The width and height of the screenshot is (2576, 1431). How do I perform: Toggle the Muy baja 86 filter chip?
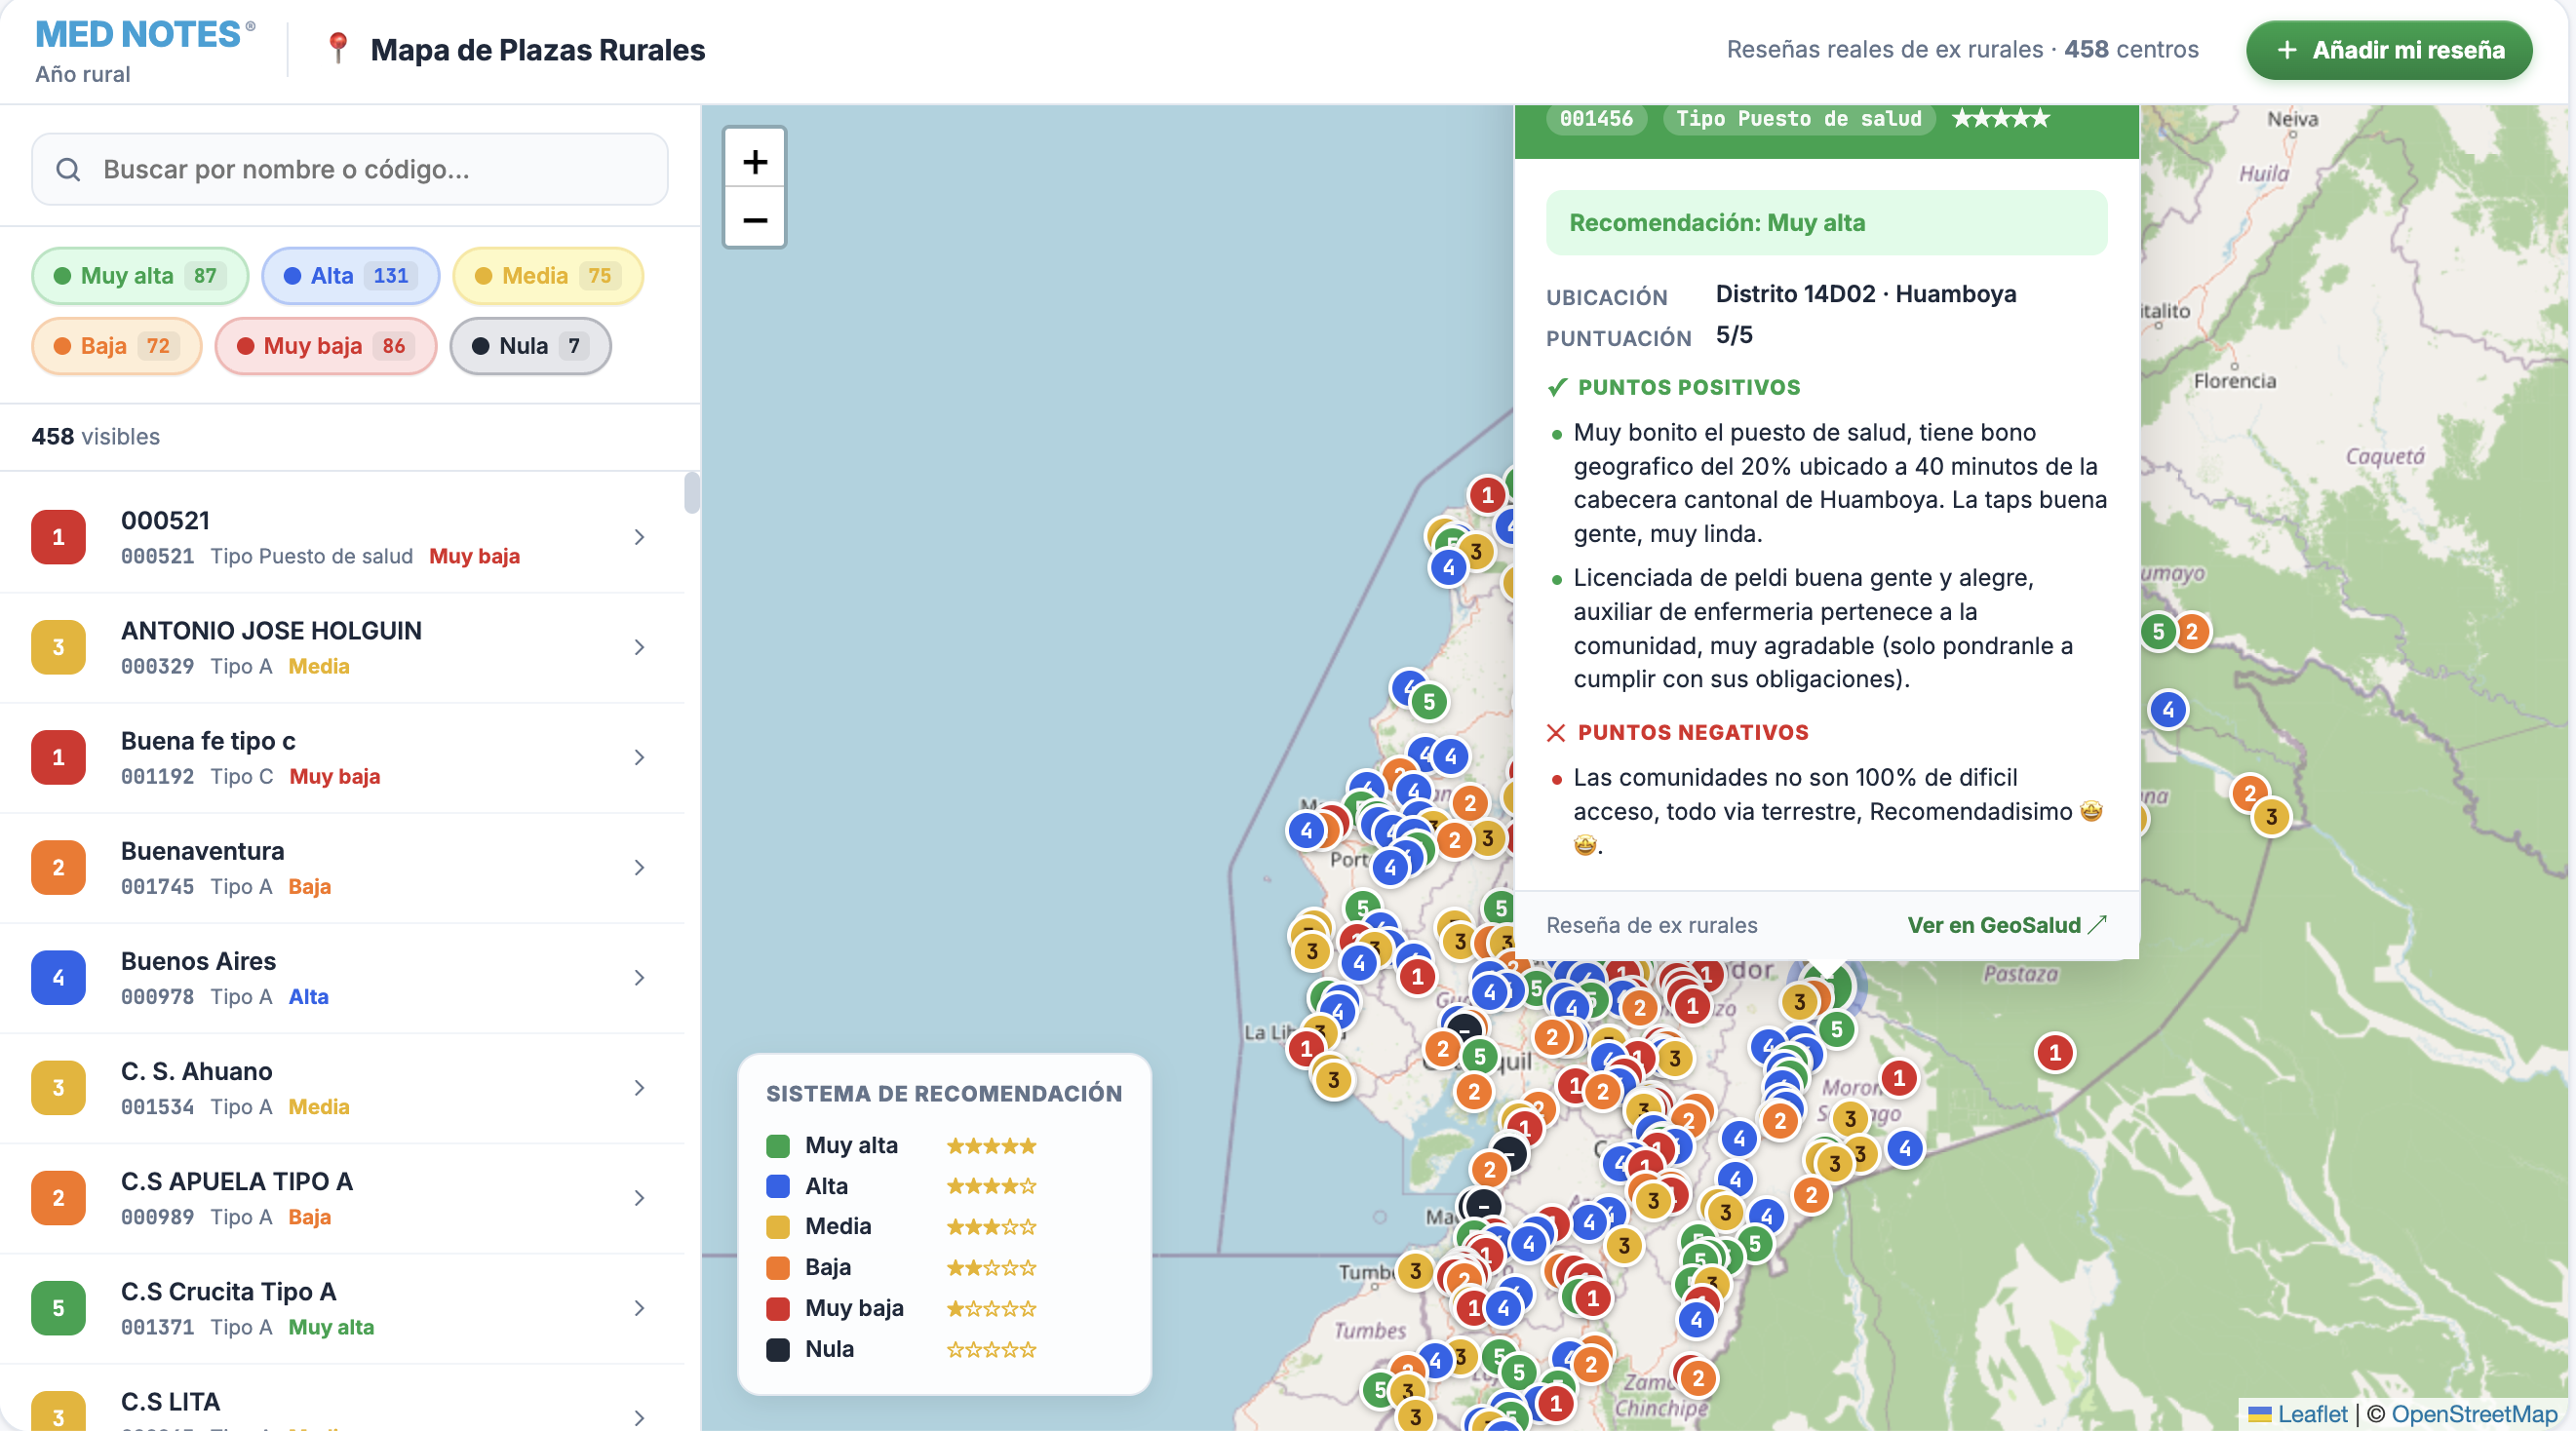326,346
